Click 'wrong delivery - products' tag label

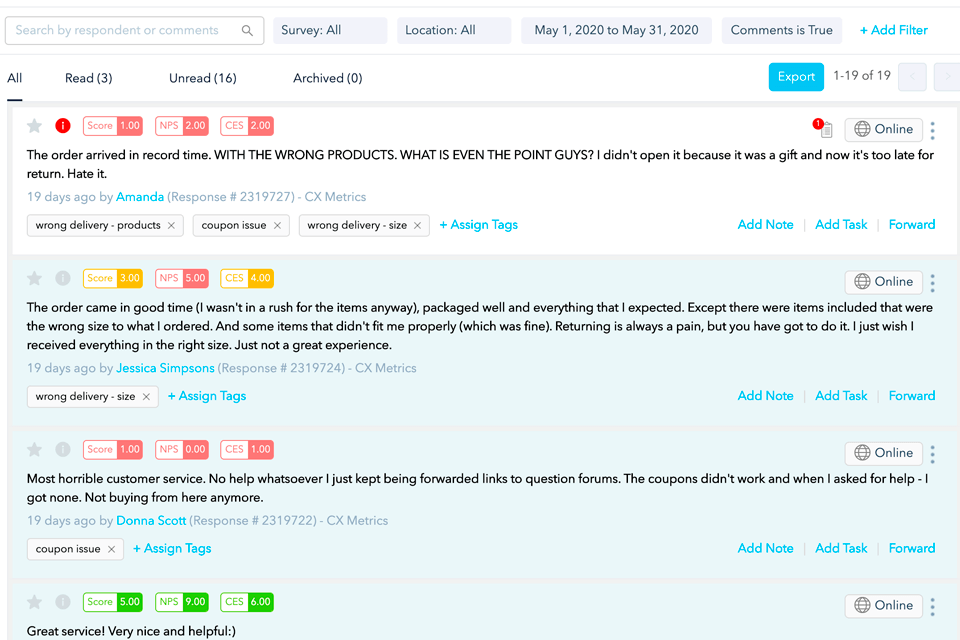tap(98, 225)
